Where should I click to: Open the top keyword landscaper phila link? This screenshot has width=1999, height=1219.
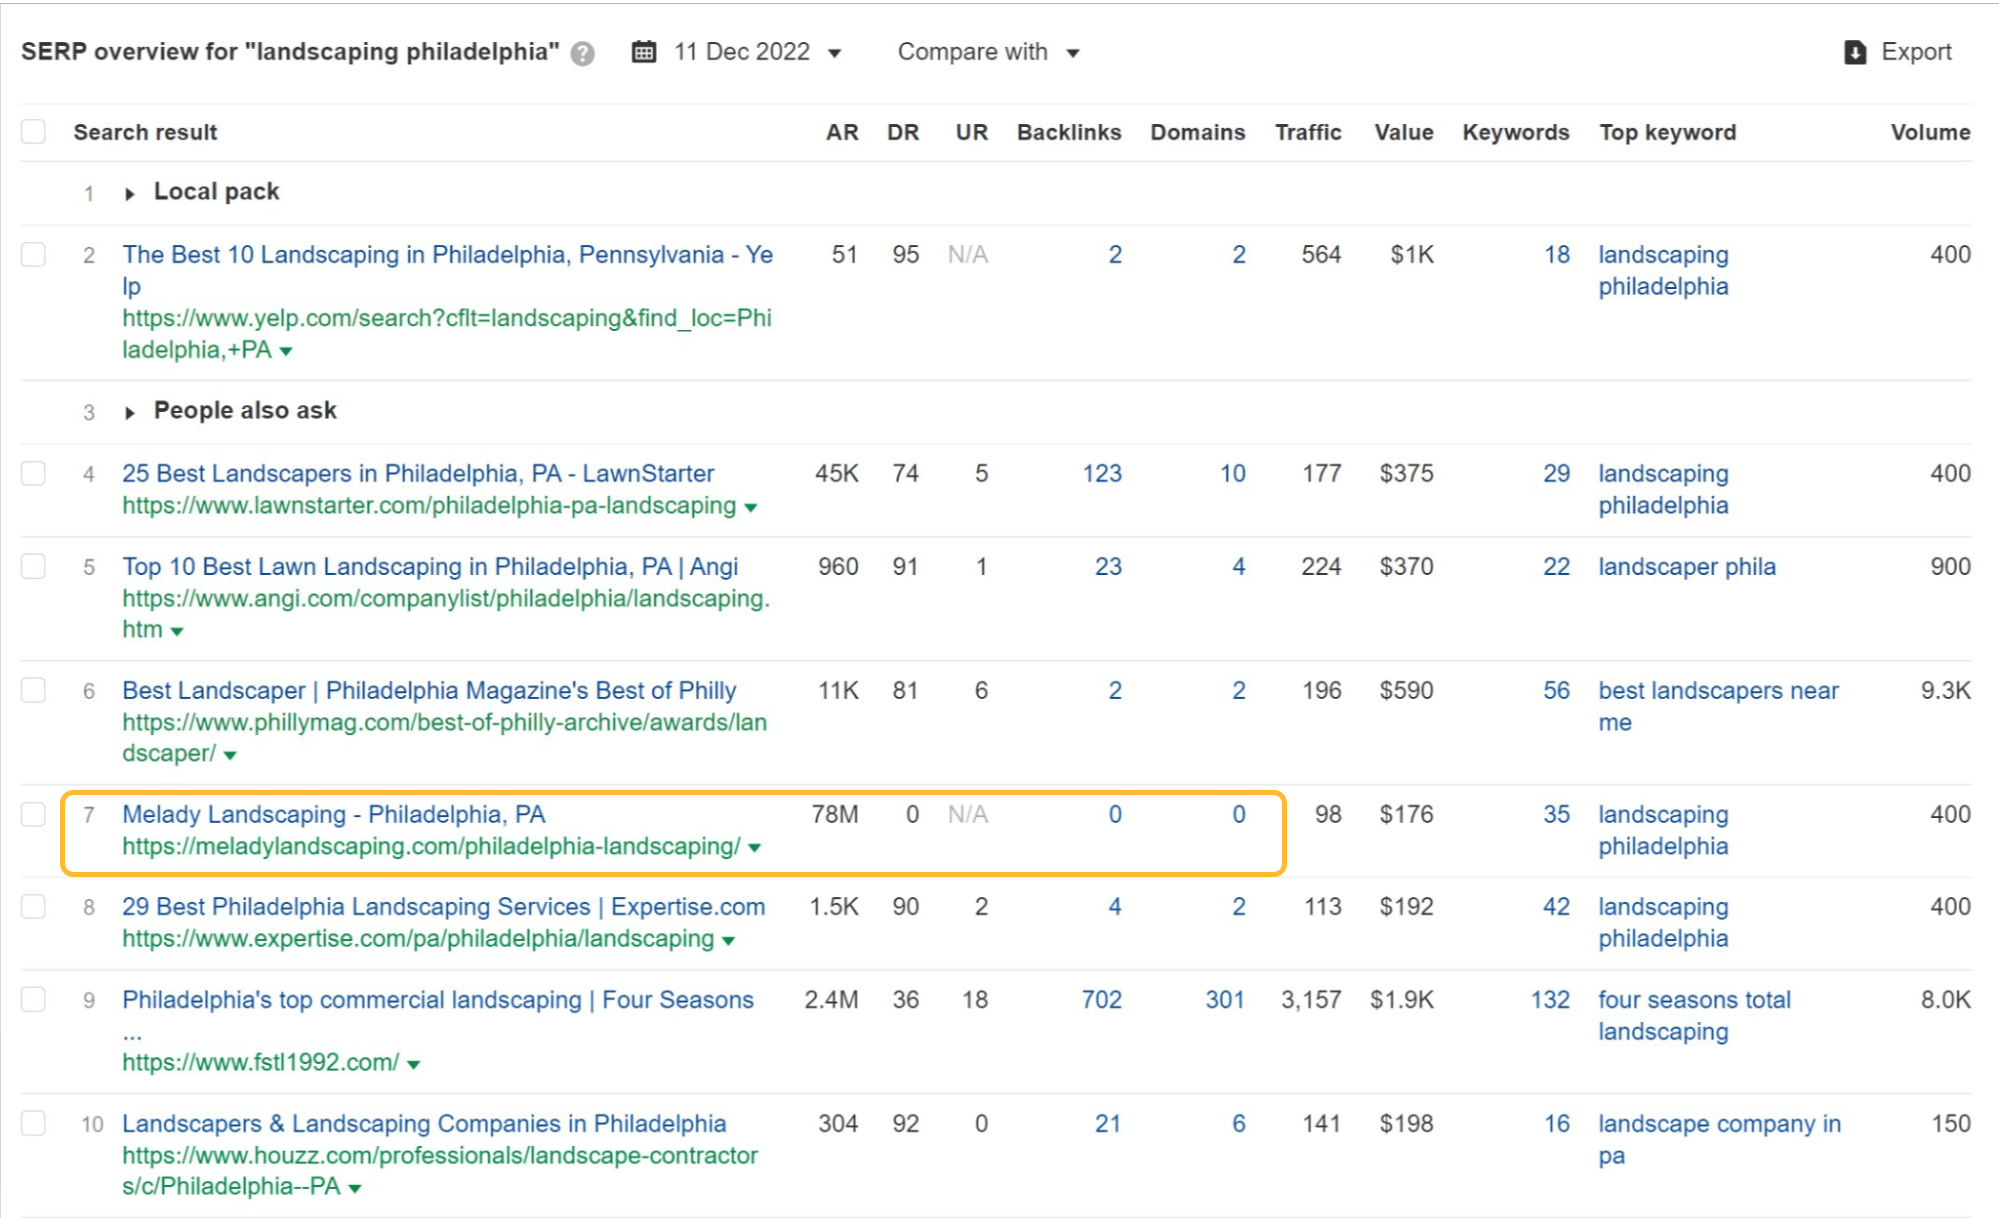click(1686, 566)
